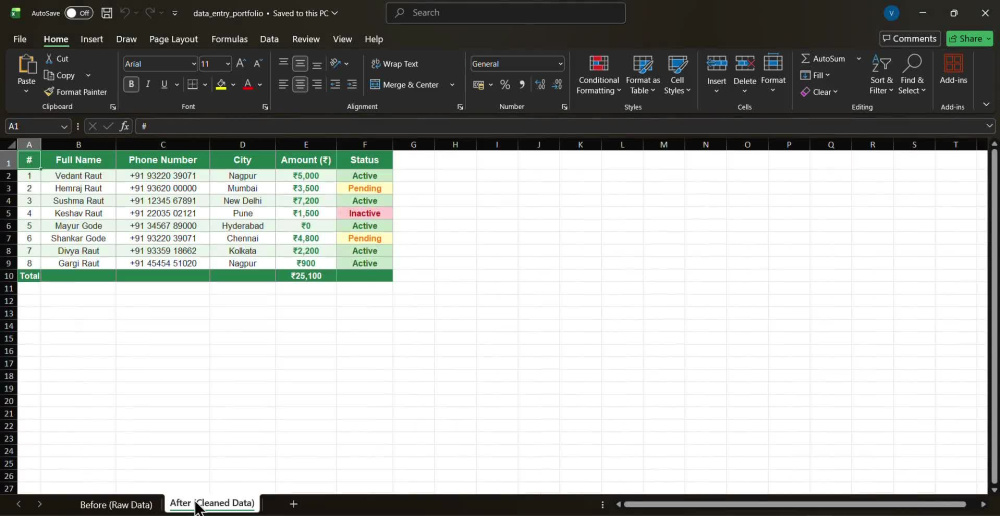Activate the Format Painter brush

click(x=49, y=92)
